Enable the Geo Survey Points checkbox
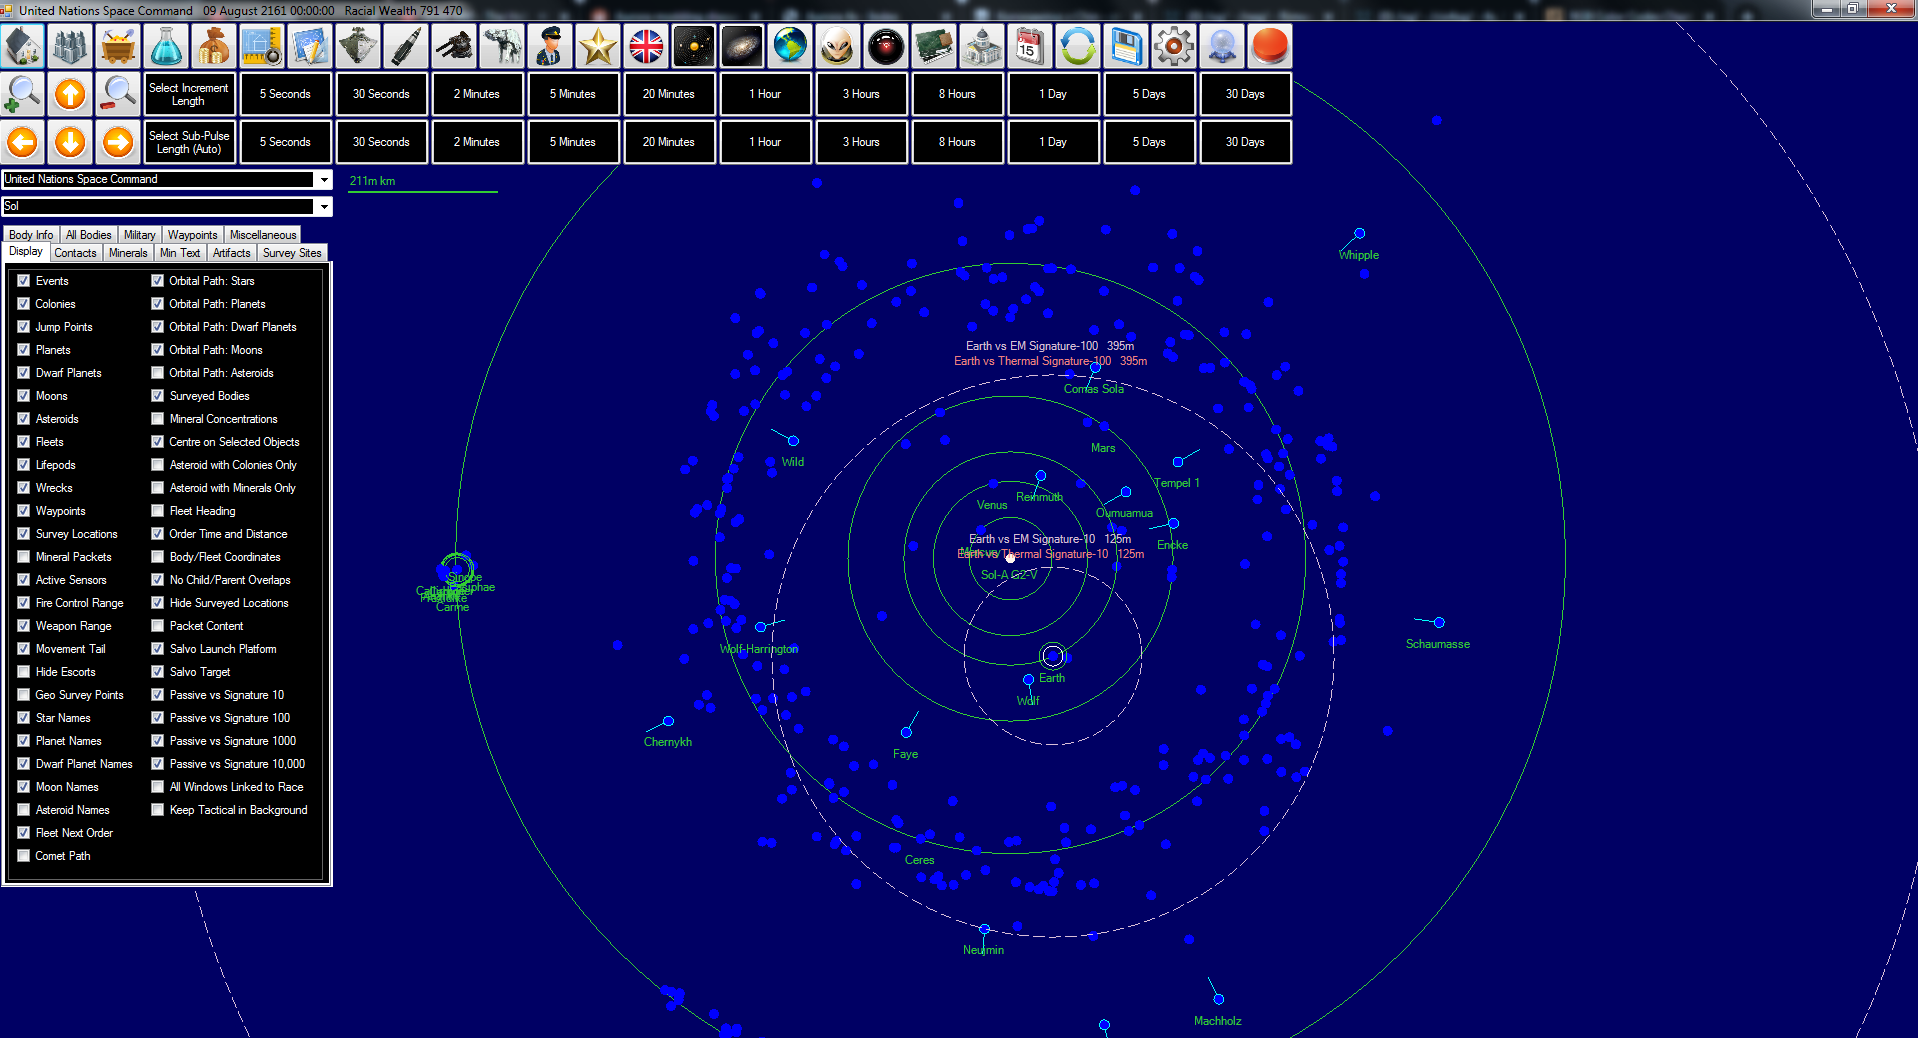Image resolution: width=1918 pixels, height=1038 pixels. pos(23,695)
